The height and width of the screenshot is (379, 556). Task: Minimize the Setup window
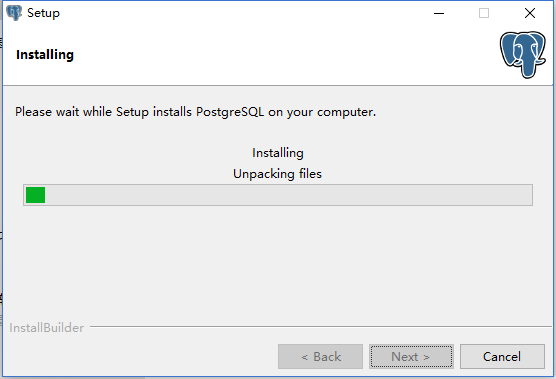pyautogui.click(x=439, y=13)
